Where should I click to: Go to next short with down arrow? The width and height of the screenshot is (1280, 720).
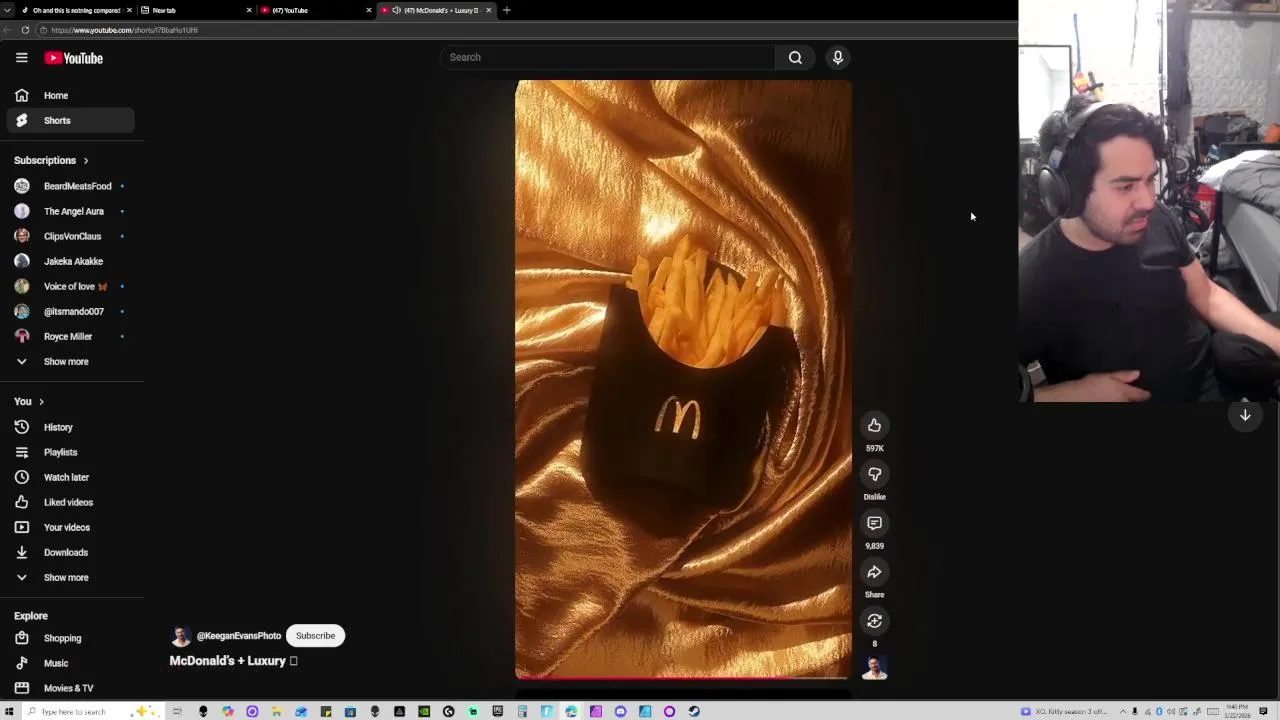(x=1245, y=415)
